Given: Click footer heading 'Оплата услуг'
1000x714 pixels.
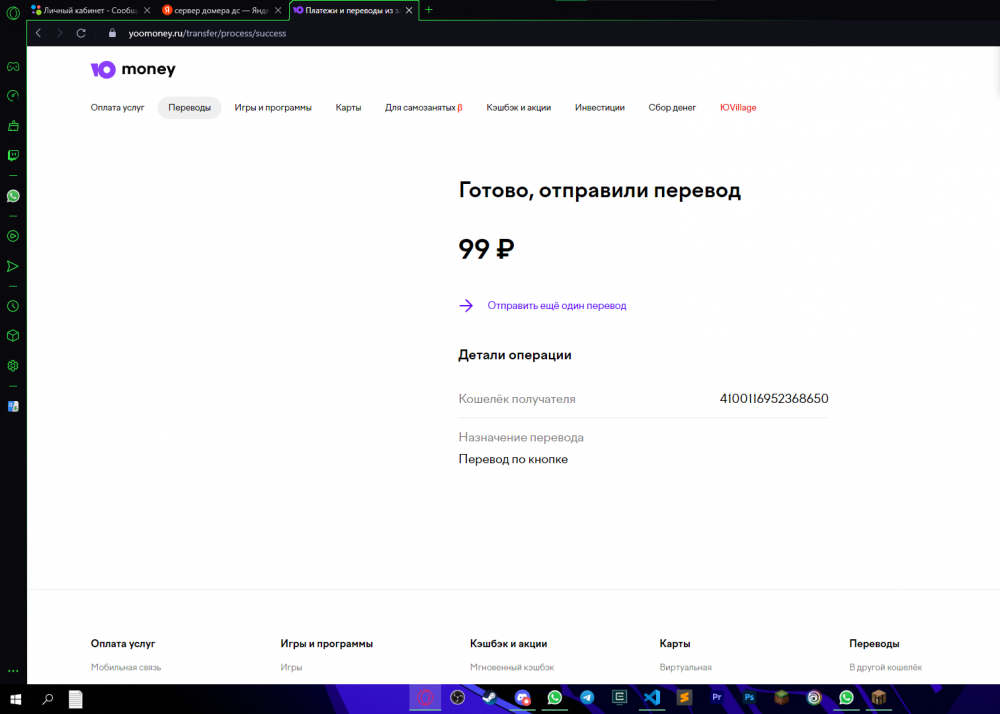Looking at the screenshot, I should [x=123, y=644].
